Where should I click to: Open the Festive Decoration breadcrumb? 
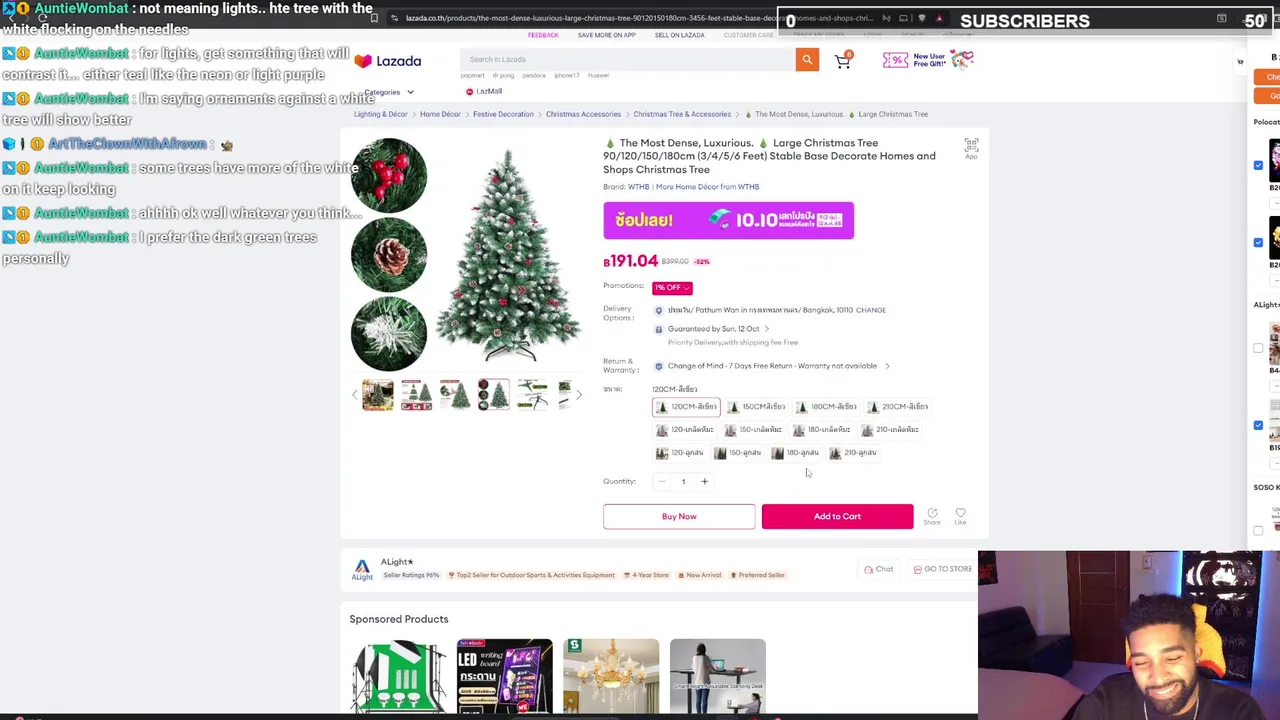[x=503, y=114]
